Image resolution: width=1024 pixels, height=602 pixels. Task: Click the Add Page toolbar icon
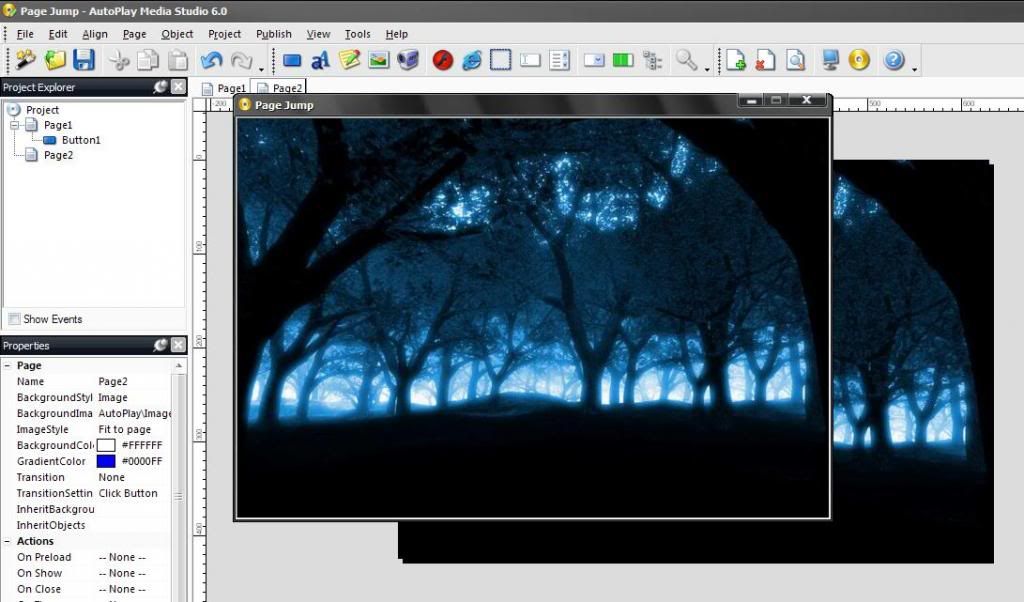pyautogui.click(x=736, y=60)
